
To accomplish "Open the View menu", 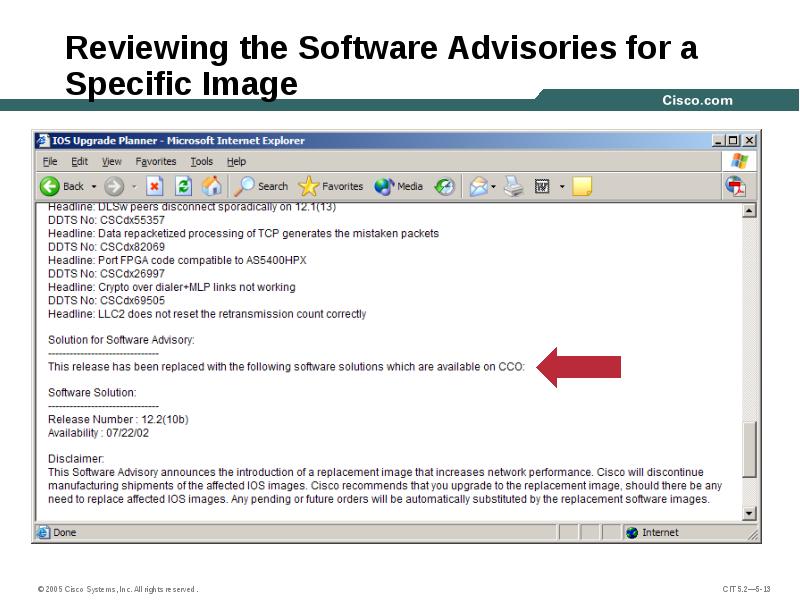I will pyautogui.click(x=112, y=162).
